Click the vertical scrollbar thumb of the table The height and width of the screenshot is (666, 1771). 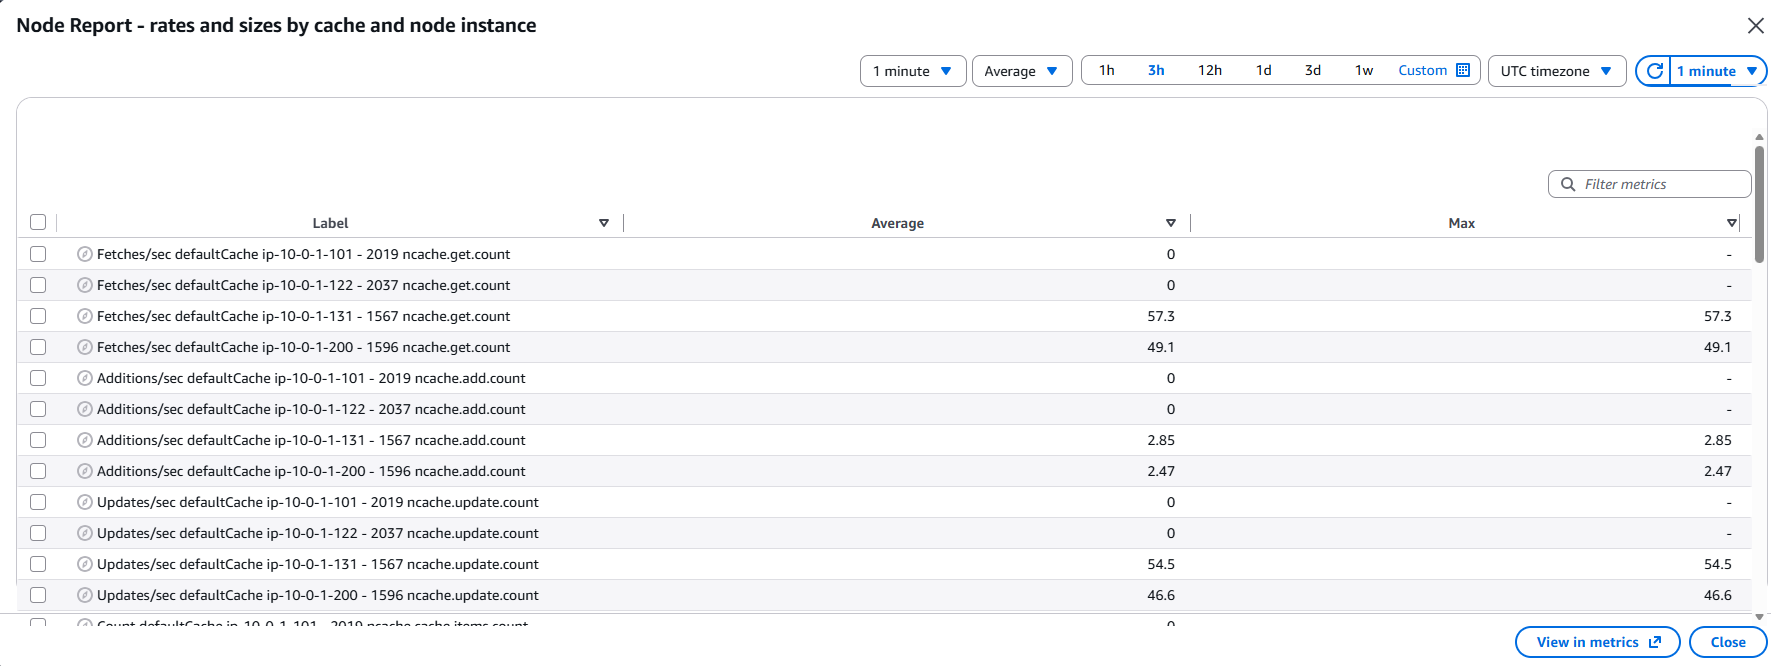click(x=1759, y=204)
